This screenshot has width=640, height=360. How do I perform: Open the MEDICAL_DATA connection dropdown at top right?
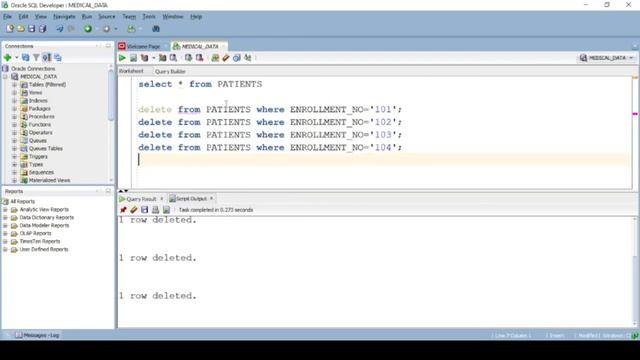point(607,58)
